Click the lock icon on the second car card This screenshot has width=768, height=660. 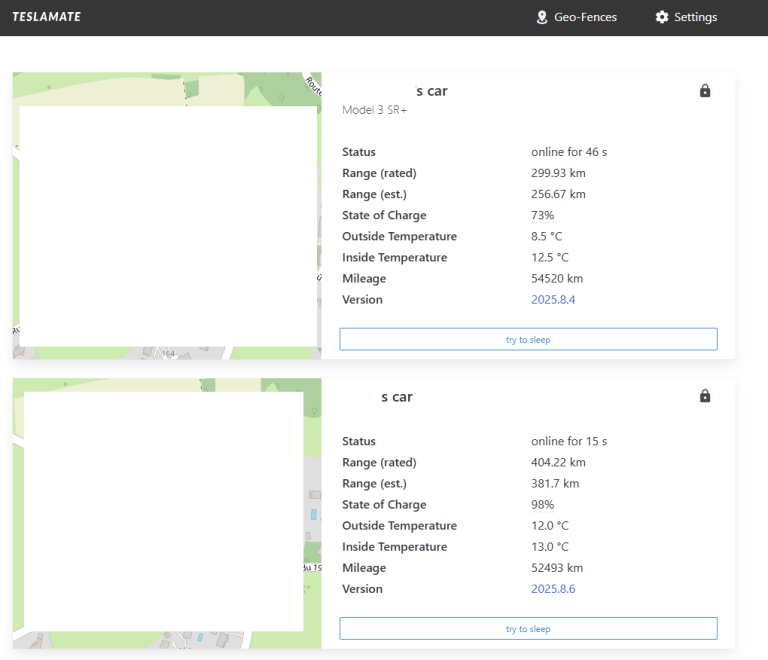[x=705, y=396]
